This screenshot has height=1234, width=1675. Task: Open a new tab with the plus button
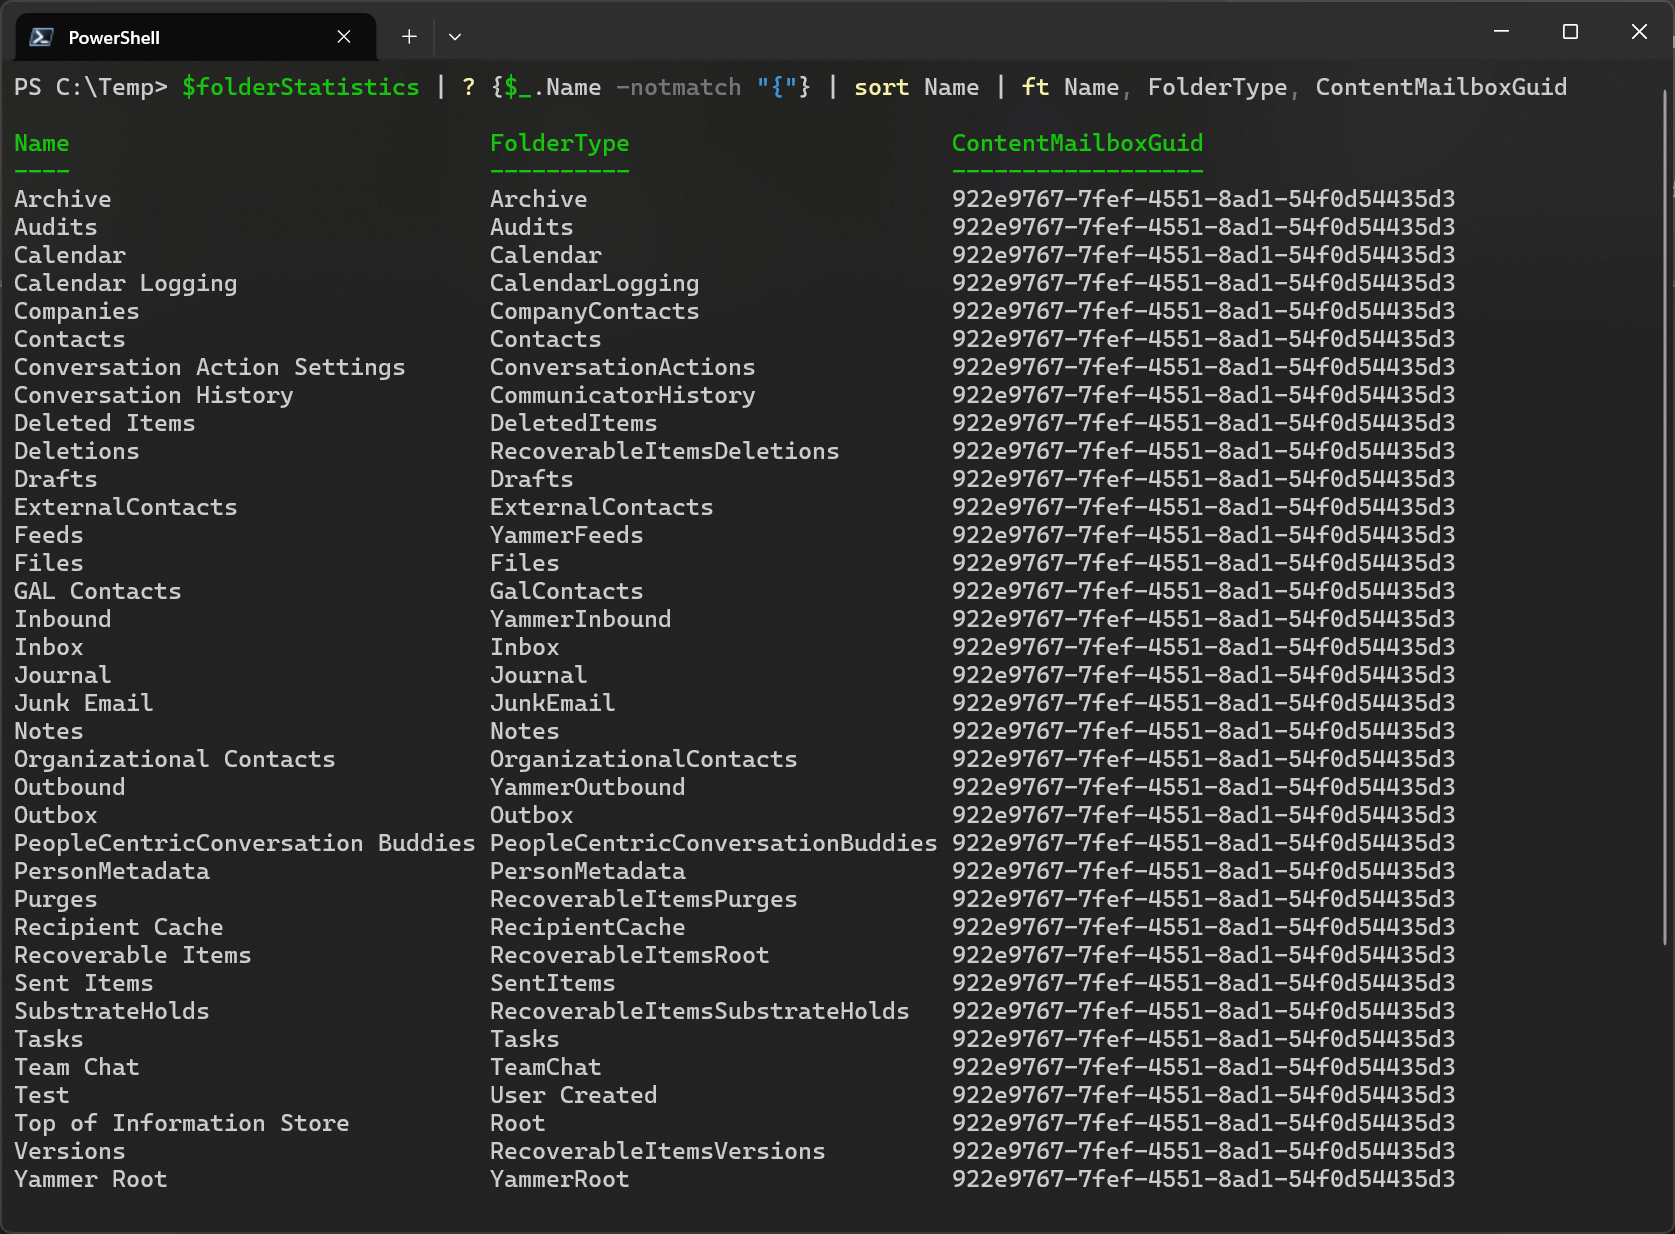[409, 37]
